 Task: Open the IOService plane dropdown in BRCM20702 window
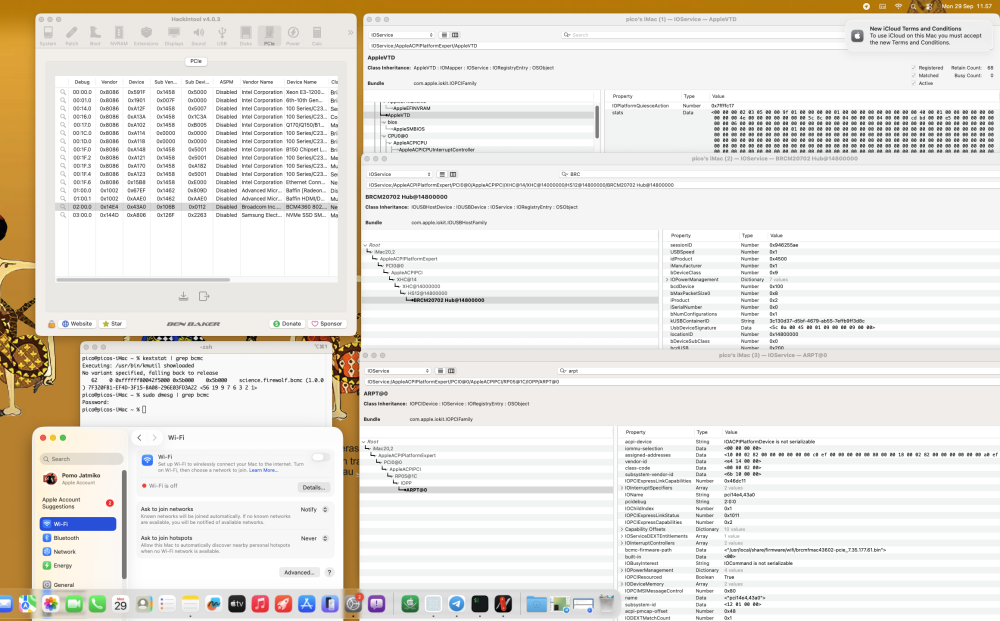click(x=399, y=174)
